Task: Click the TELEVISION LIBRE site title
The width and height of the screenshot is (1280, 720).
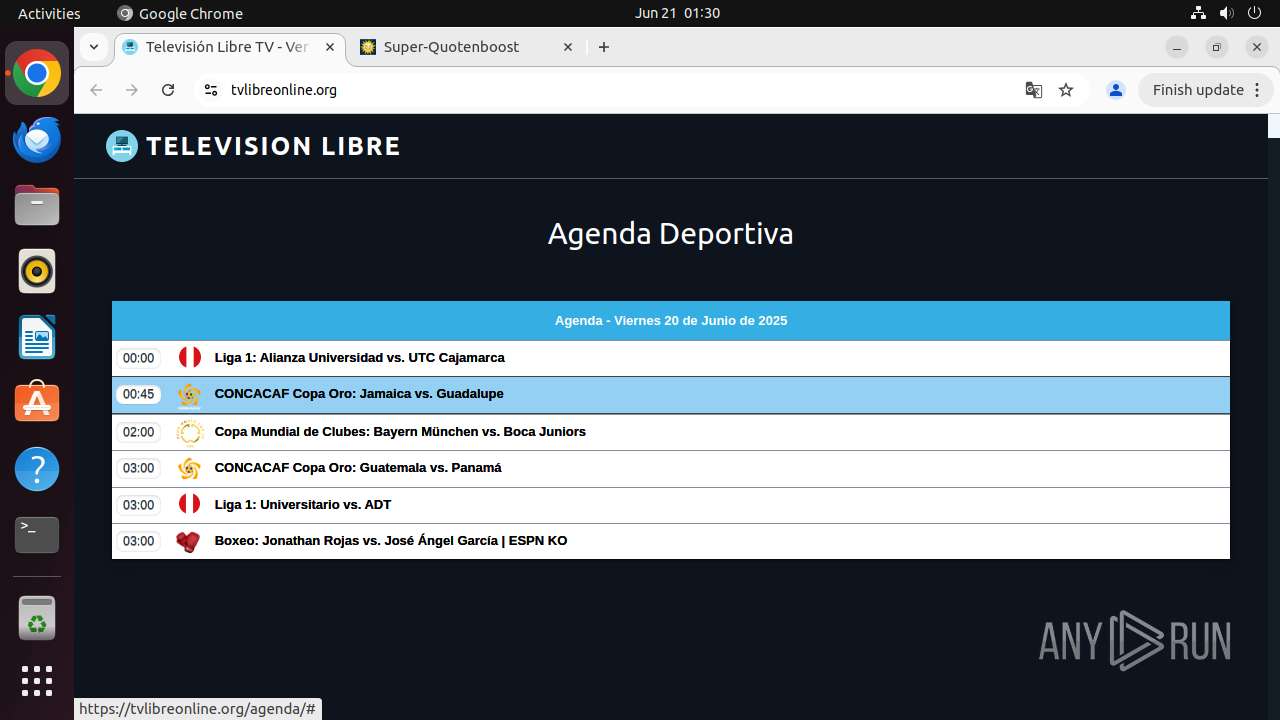Action: pyautogui.click(x=273, y=146)
